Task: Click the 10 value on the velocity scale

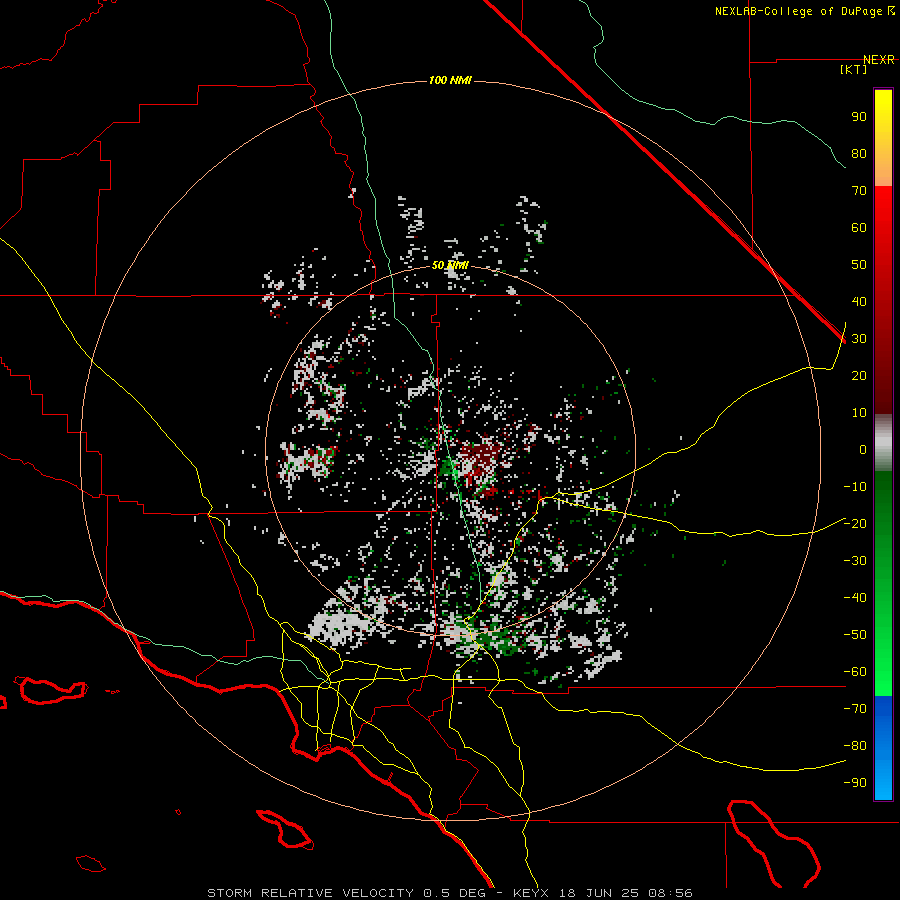Action: [x=859, y=413]
